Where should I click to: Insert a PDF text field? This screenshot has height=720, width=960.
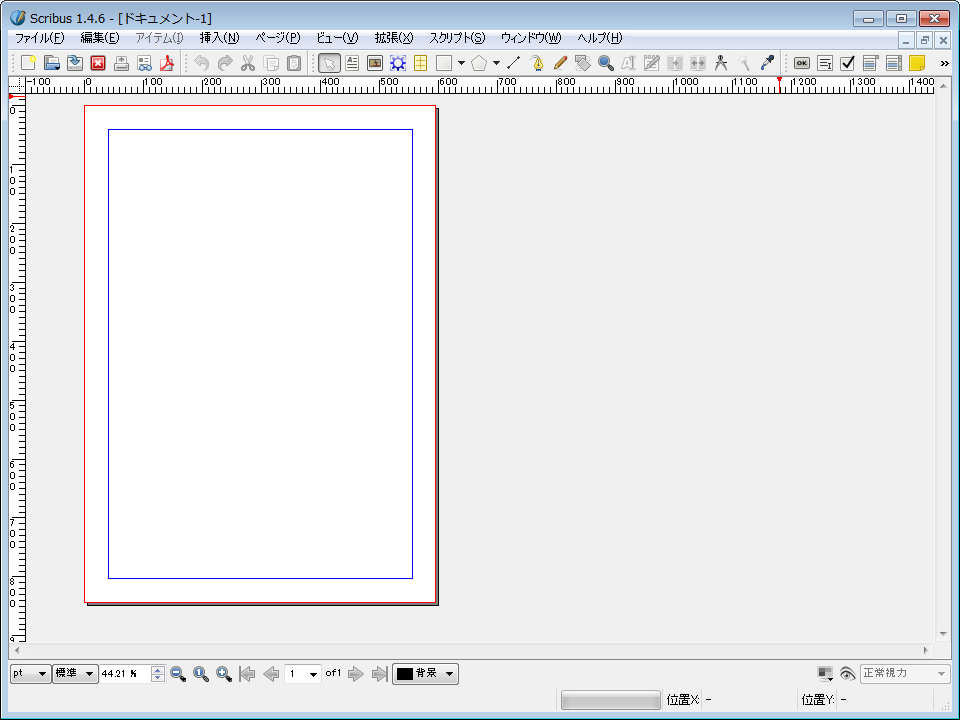click(x=825, y=63)
